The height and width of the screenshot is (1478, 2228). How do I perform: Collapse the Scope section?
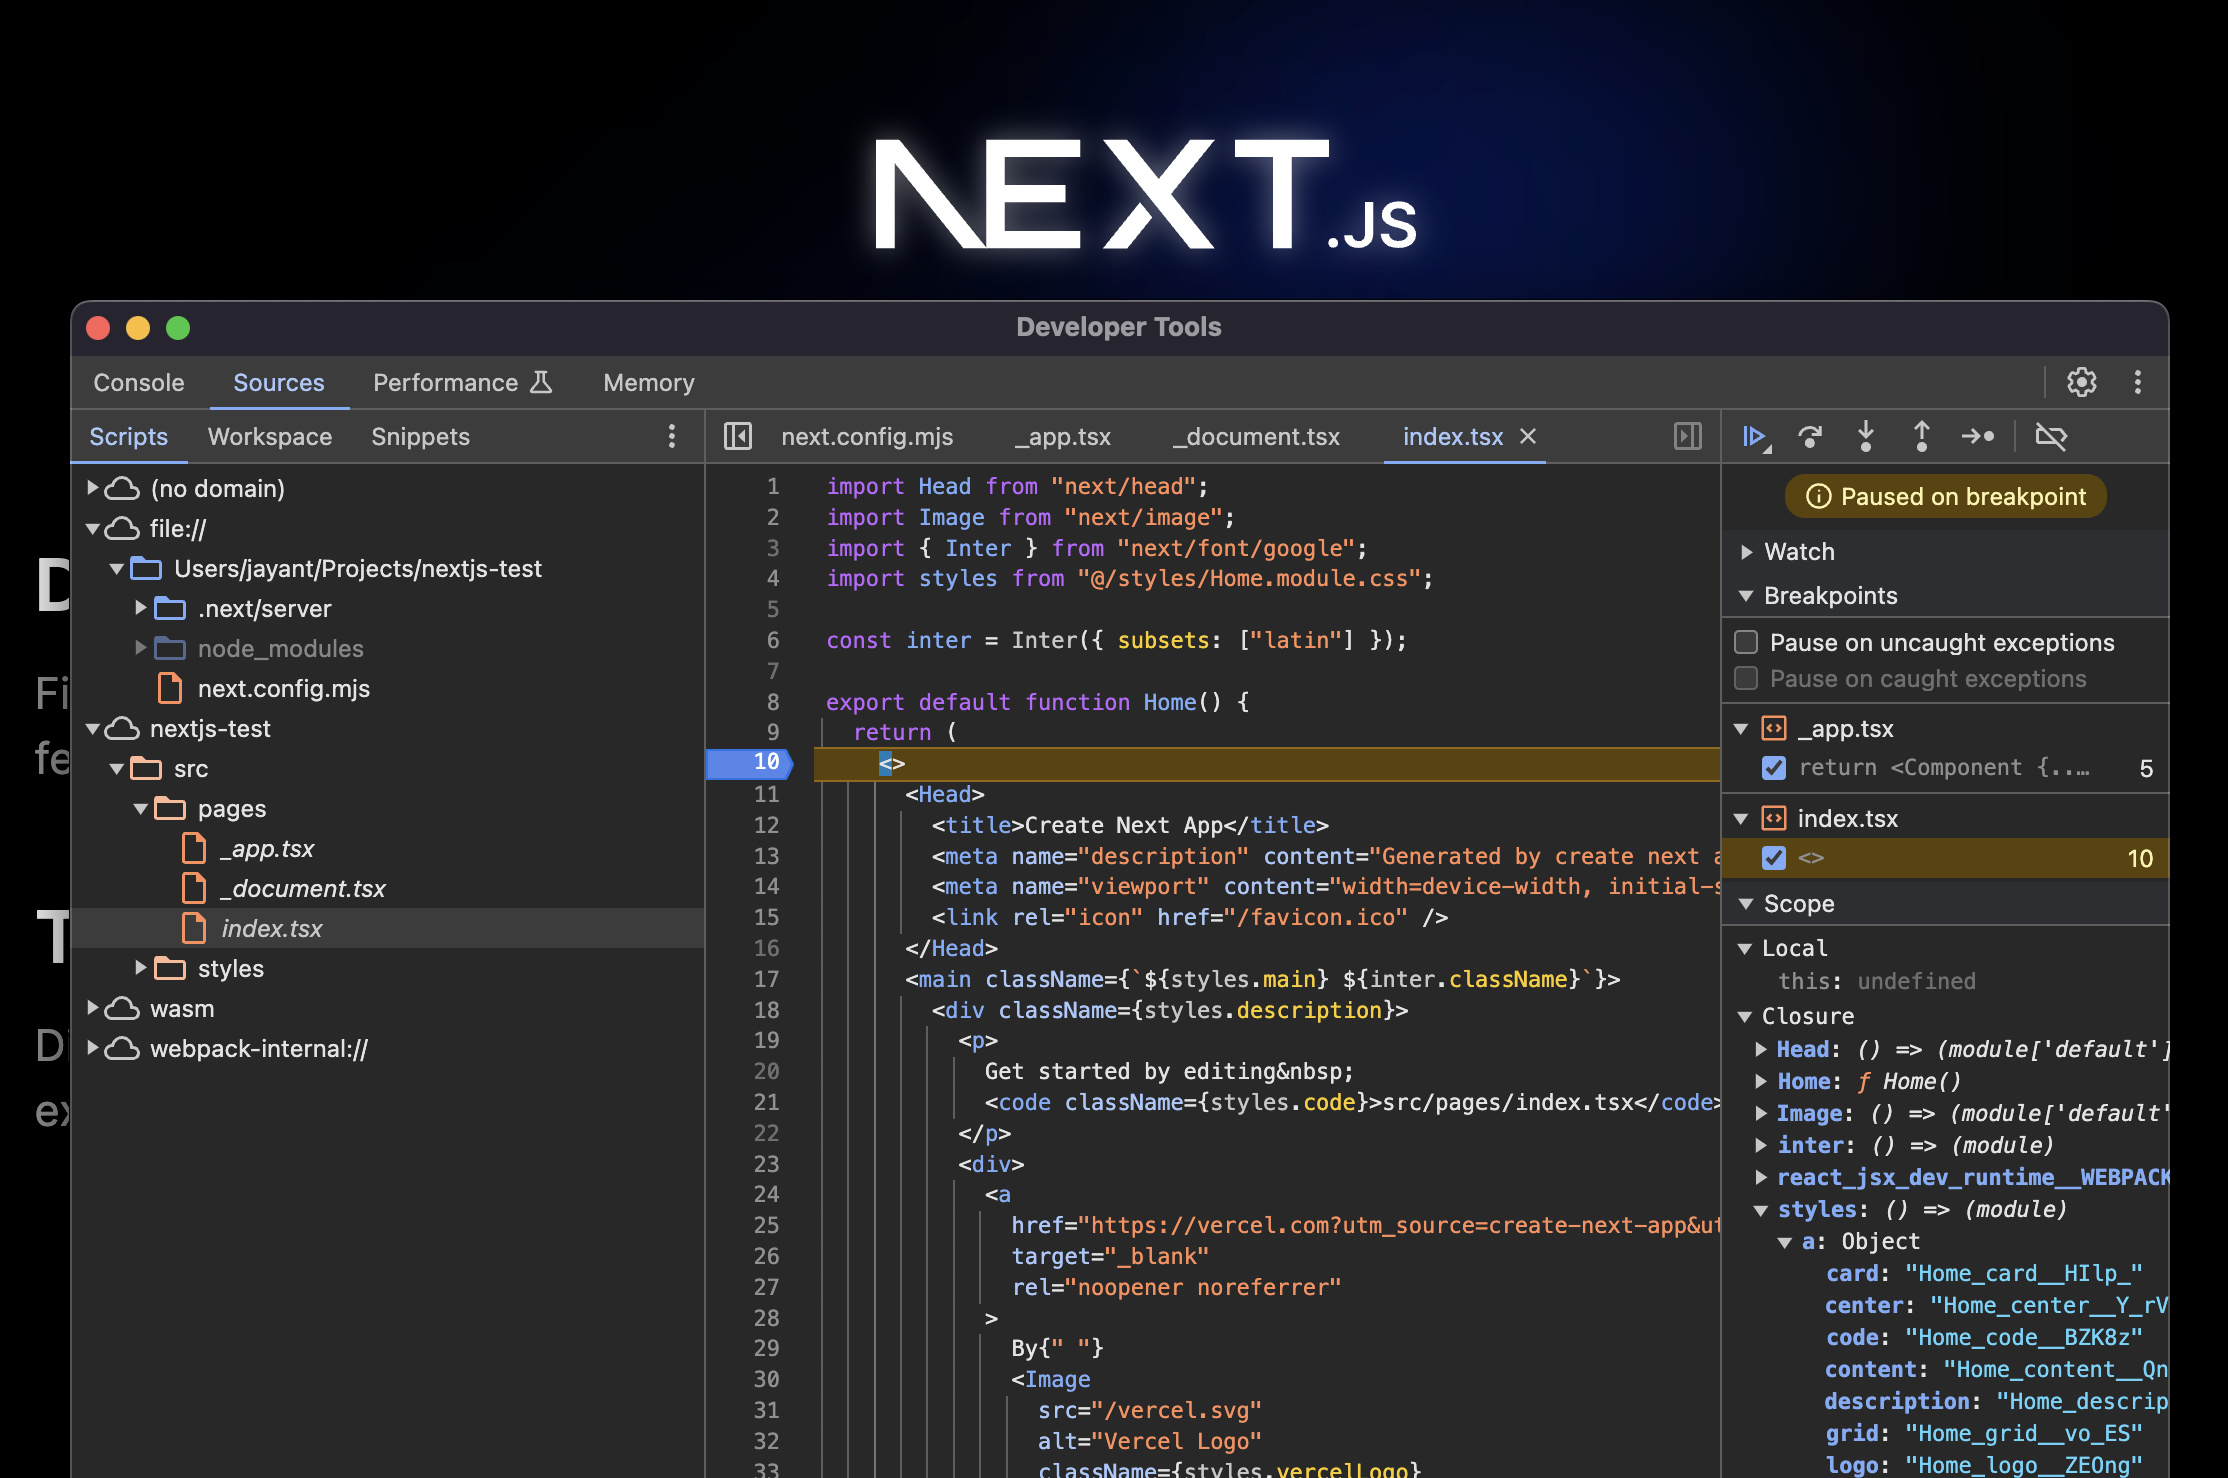[x=1746, y=904]
